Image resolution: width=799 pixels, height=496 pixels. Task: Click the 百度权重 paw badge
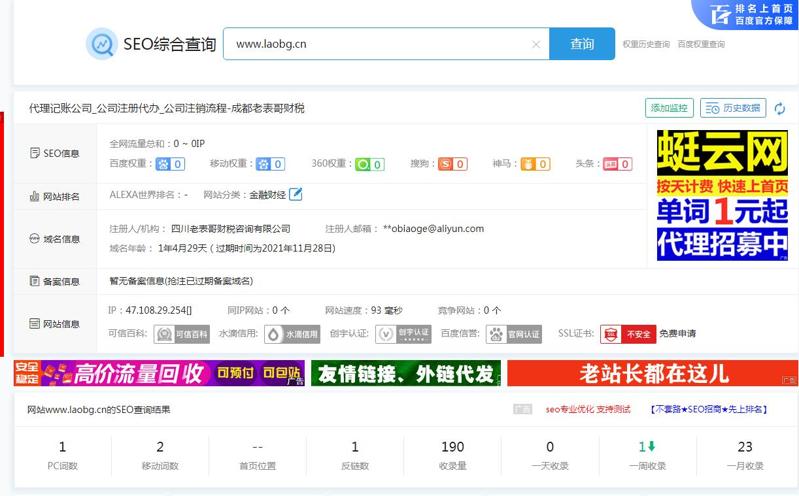(170, 164)
